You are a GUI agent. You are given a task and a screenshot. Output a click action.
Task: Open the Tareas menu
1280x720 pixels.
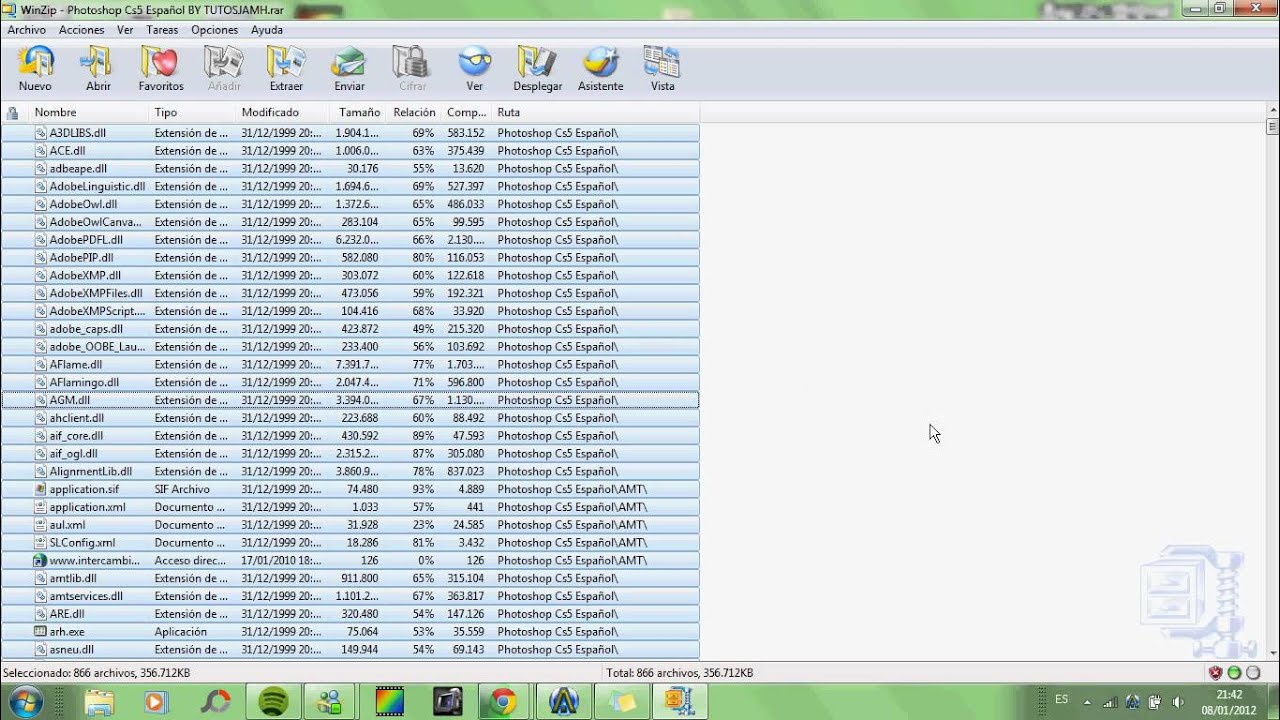tap(162, 30)
